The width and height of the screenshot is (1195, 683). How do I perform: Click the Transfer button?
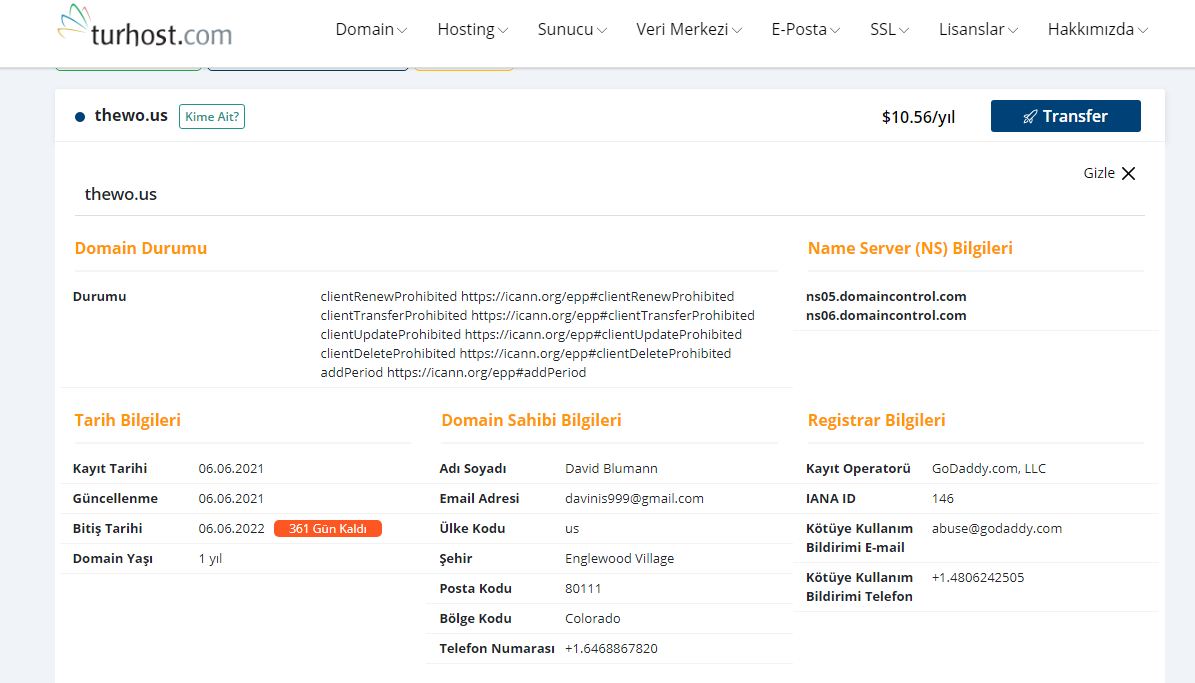[x=1065, y=116]
